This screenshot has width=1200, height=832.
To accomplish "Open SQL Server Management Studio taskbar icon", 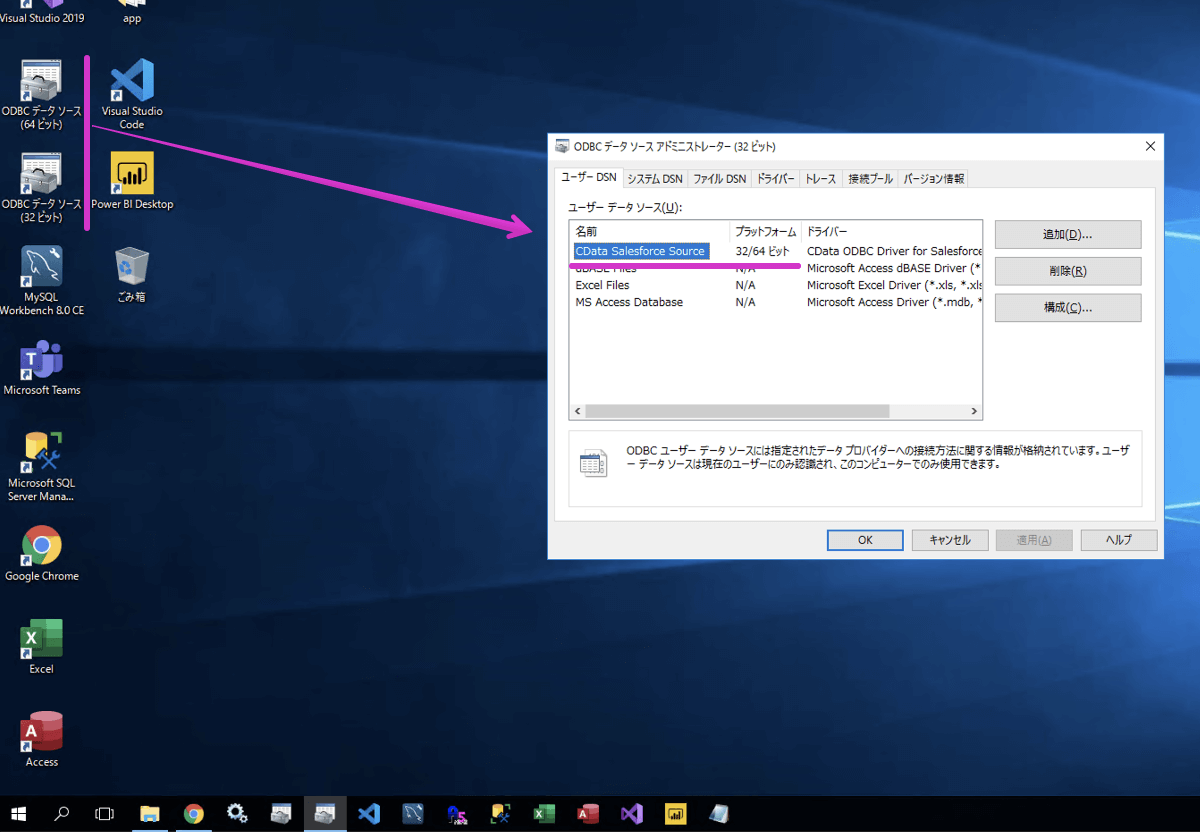I will click(500, 814).
